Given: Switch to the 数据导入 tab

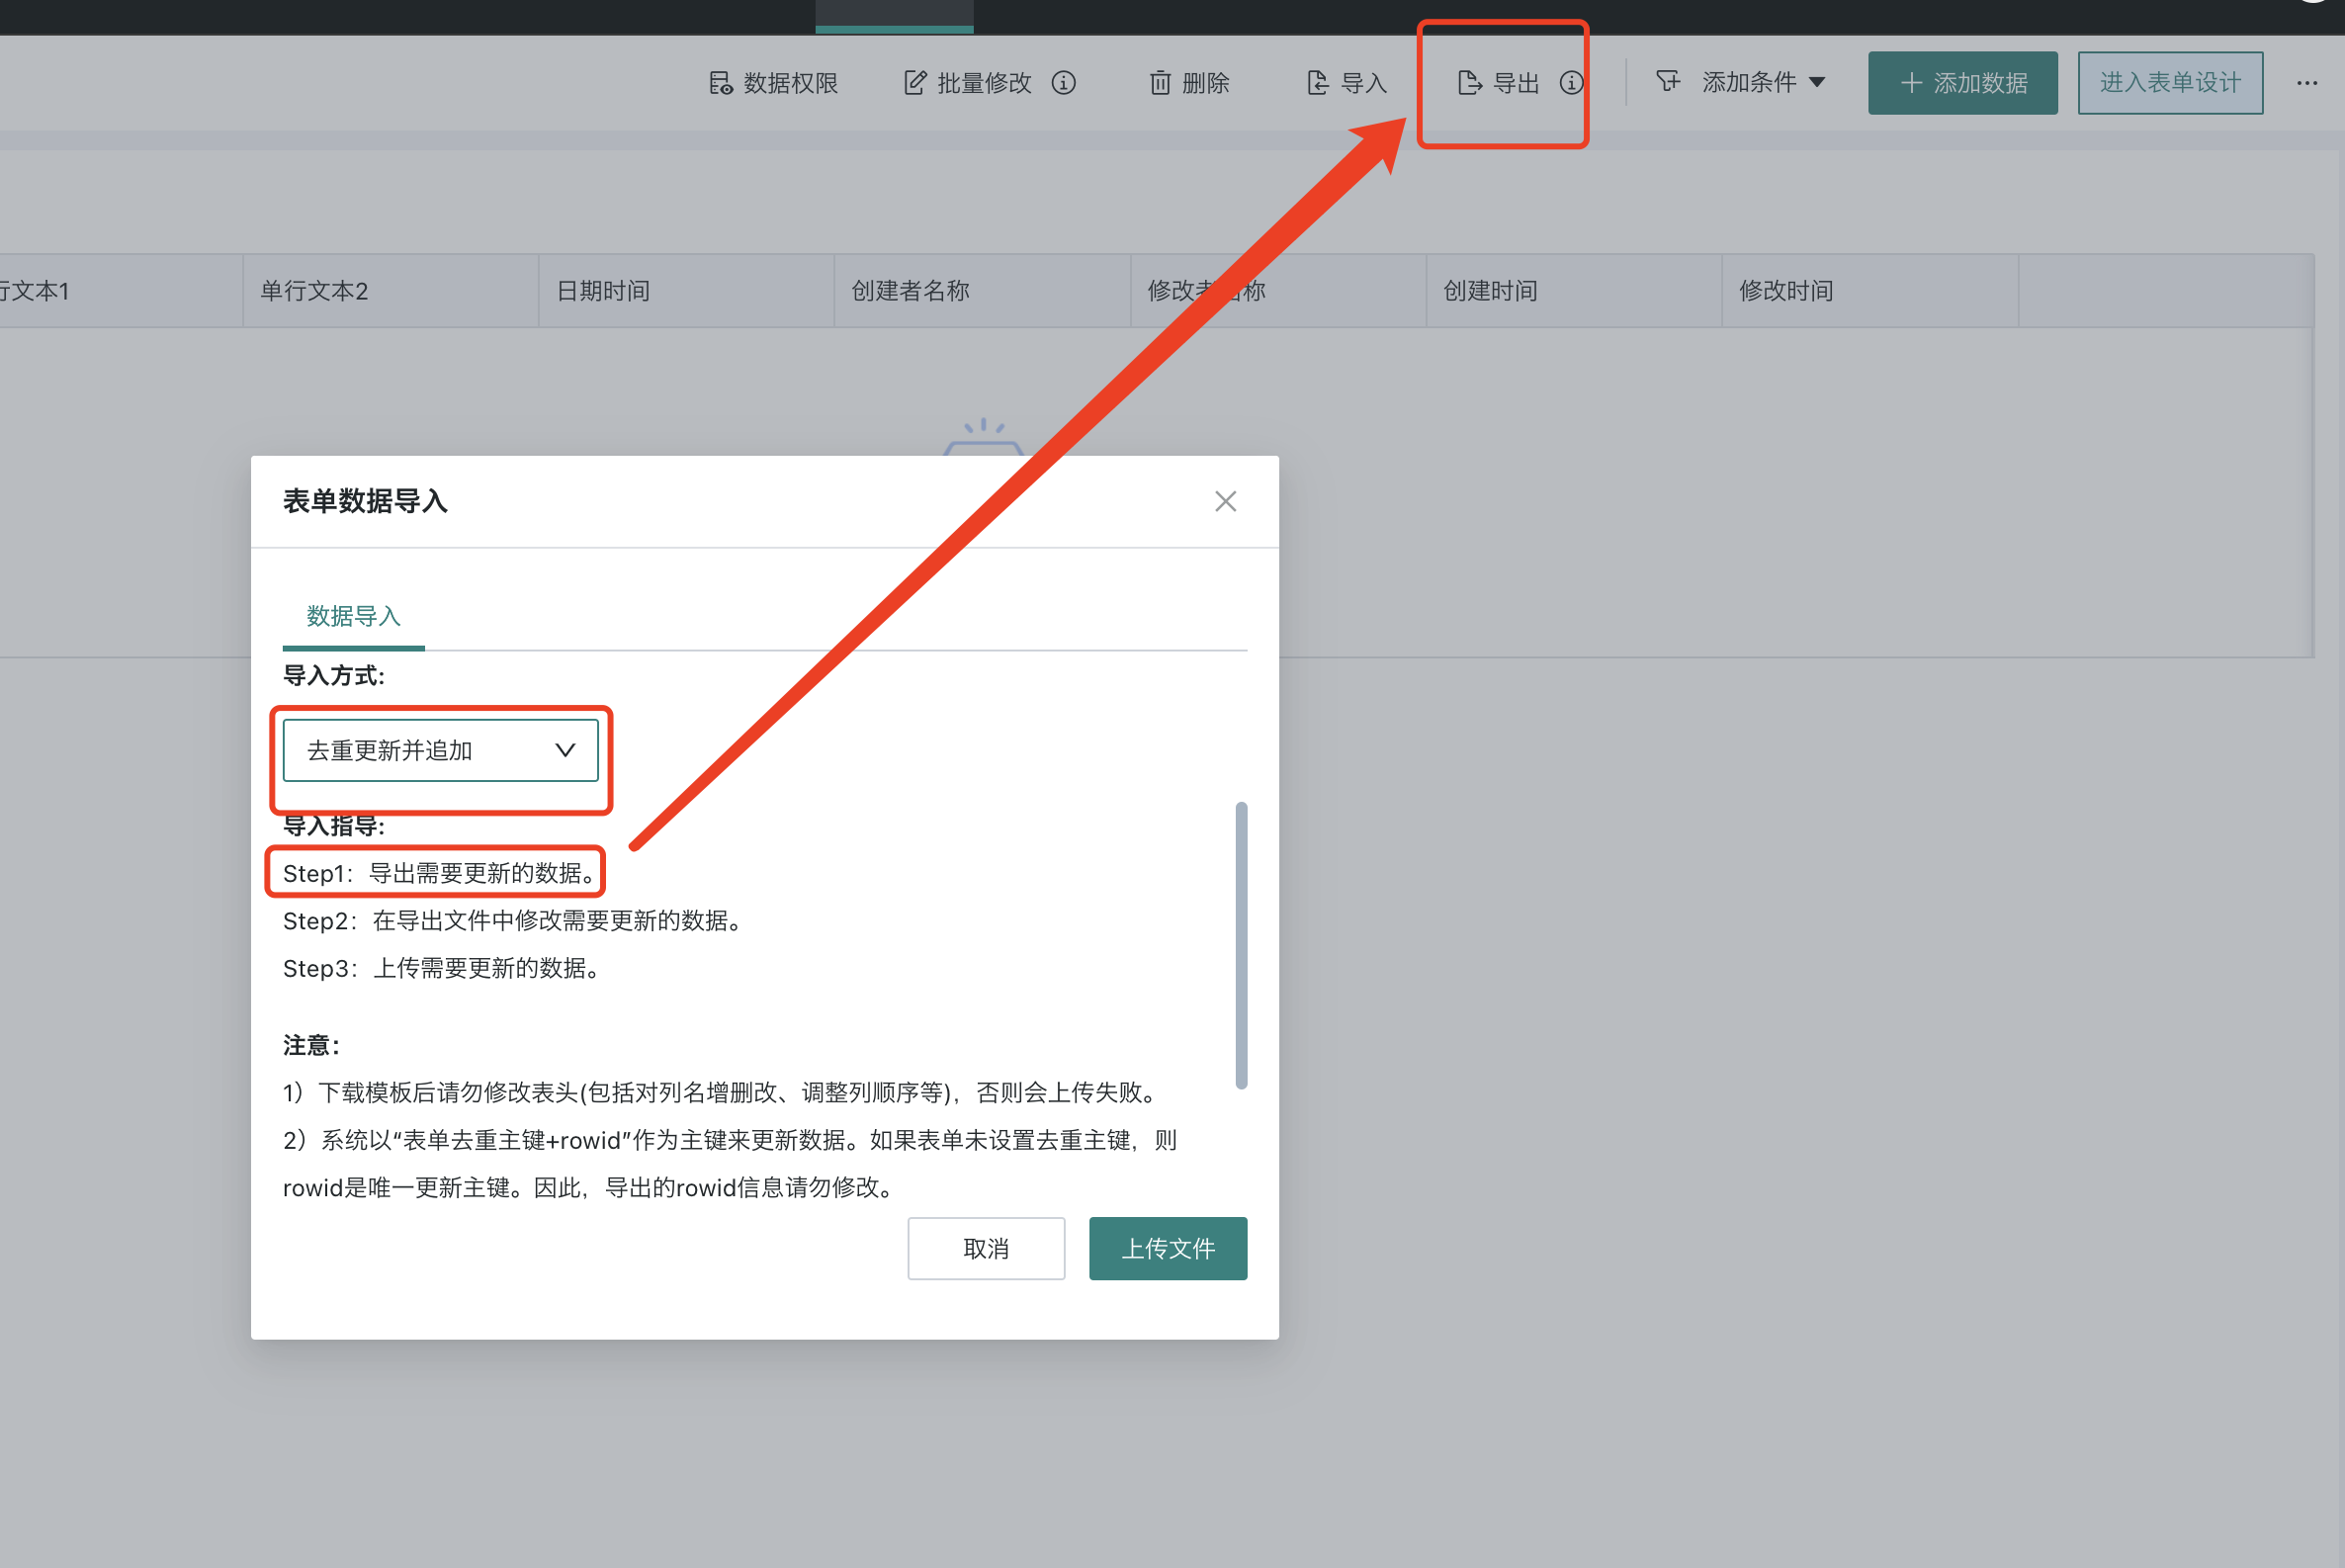Looking at the screenshot, I should click(351, 616).
